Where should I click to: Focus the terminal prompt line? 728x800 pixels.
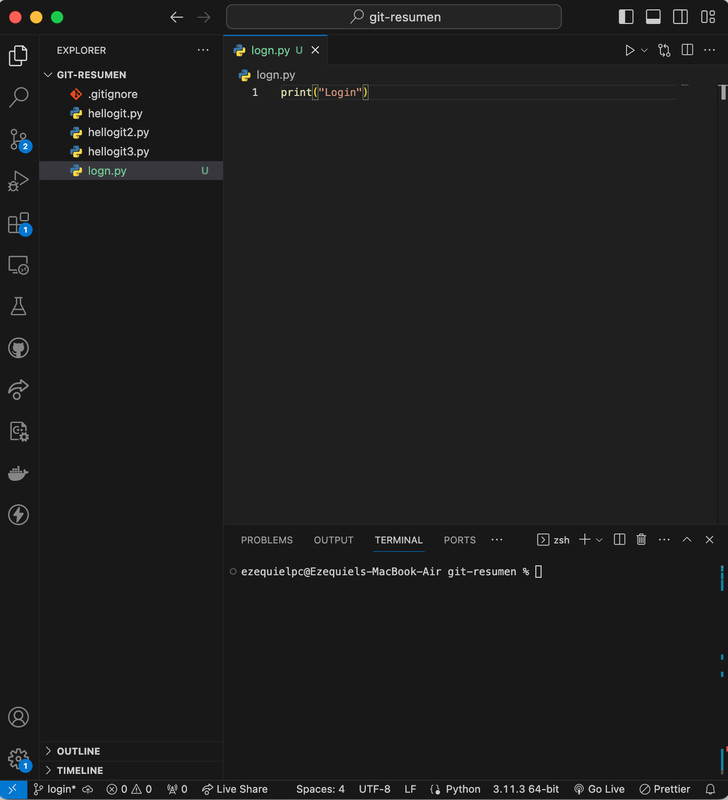(x=391, y=571)
